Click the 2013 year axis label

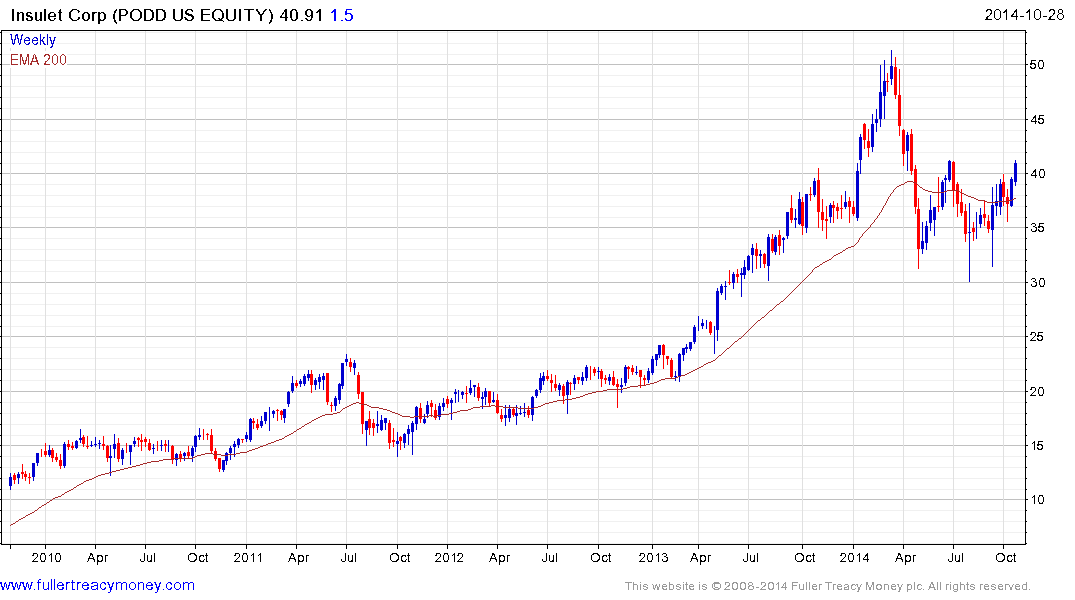[x=653, y=557]
